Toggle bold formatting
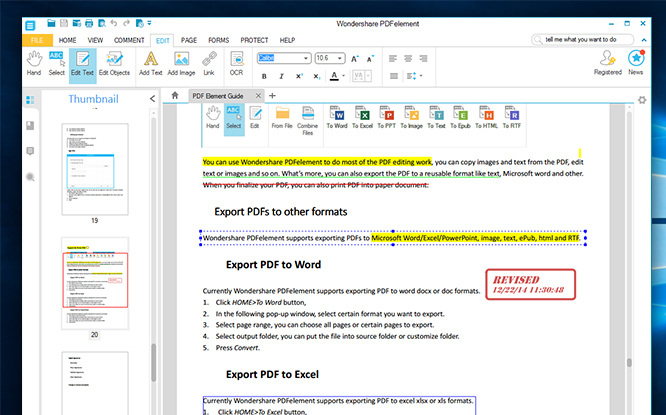 click(x=264, y=76)
